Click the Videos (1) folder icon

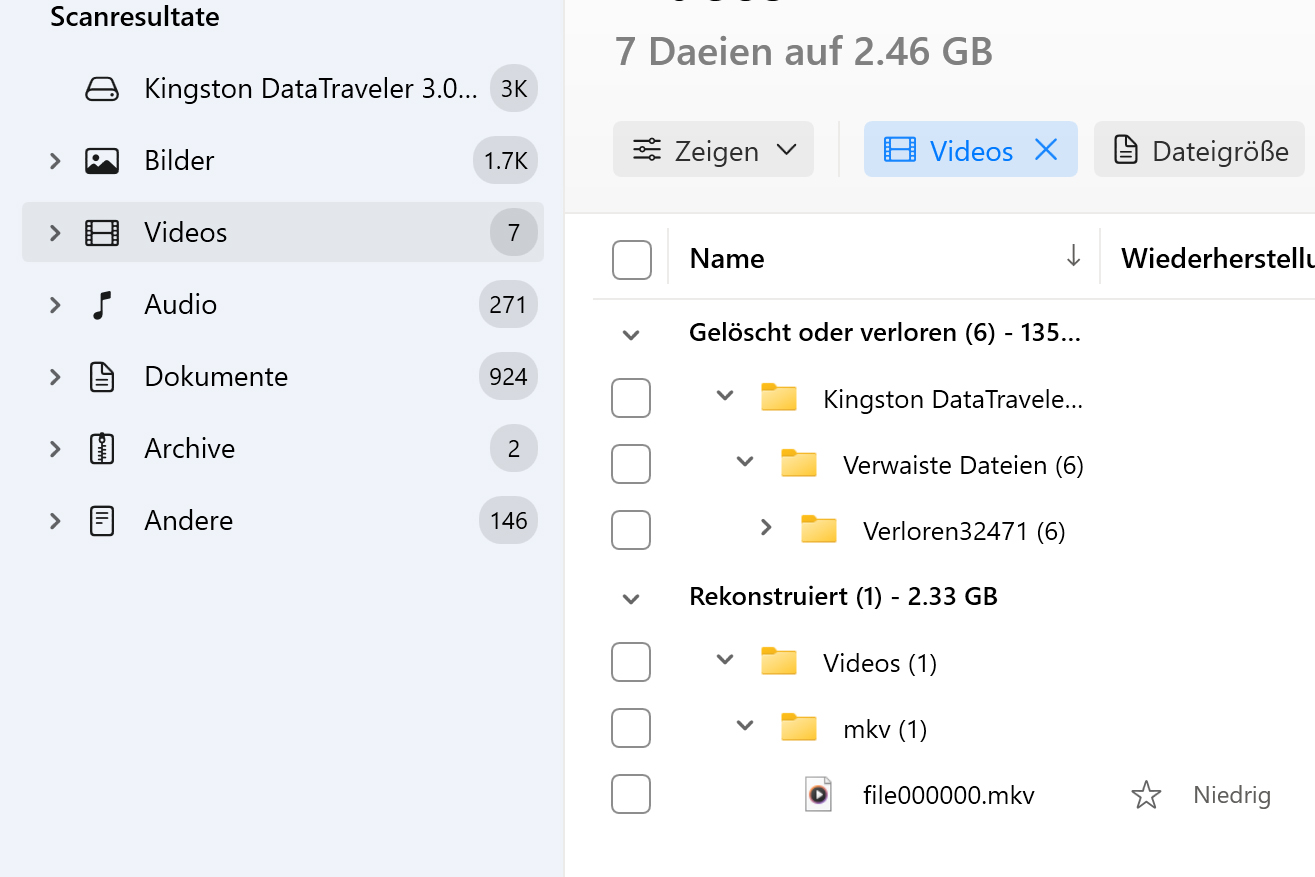click(778, 661)
